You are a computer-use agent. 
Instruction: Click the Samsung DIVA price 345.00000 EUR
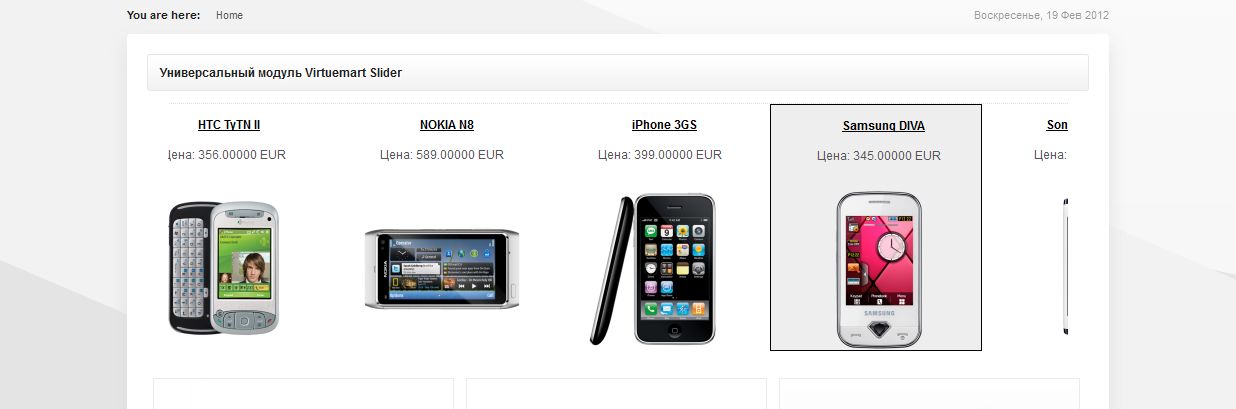click(x=879, y=156)
